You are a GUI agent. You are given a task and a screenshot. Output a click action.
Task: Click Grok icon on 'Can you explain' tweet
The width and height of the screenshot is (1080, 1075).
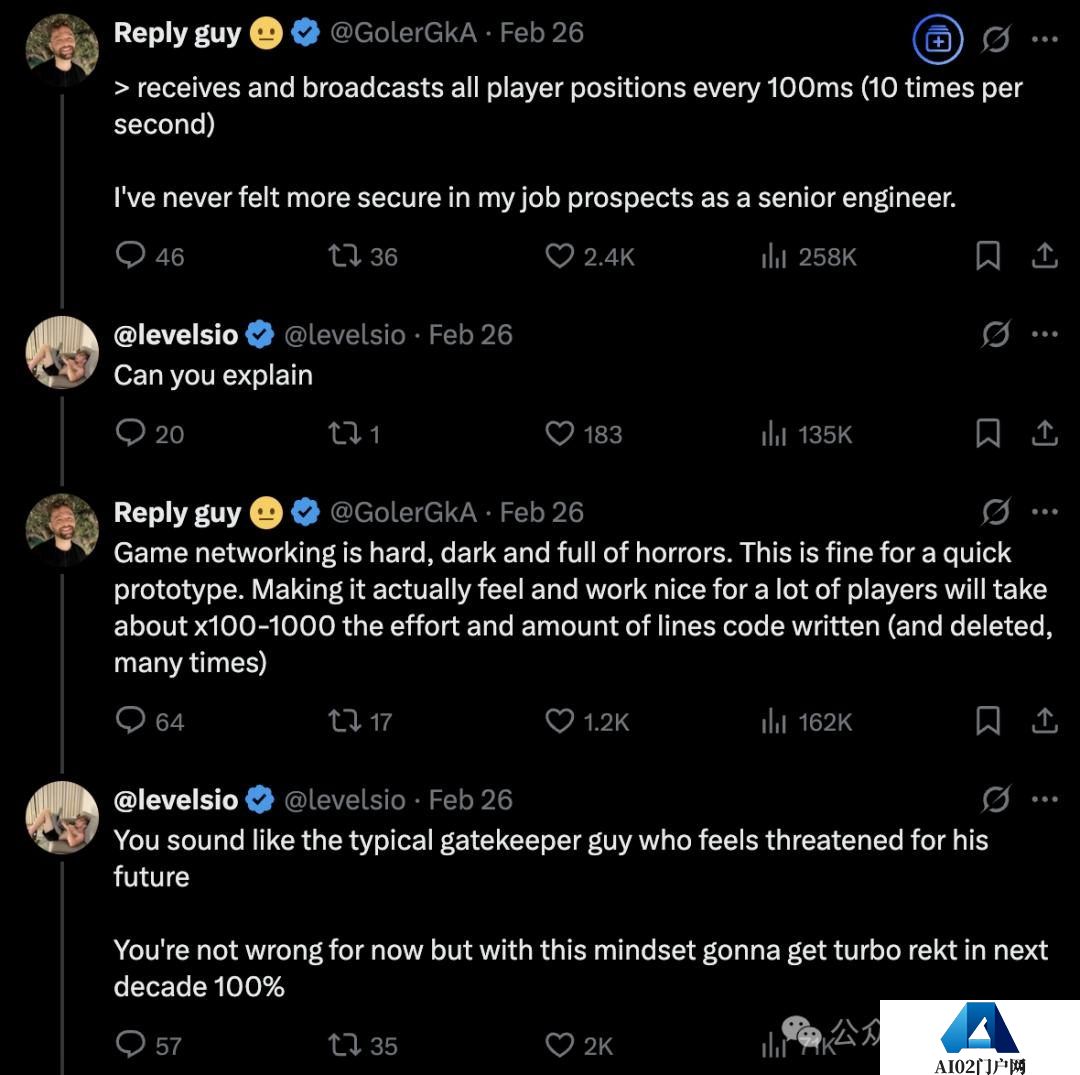point(996,335)
